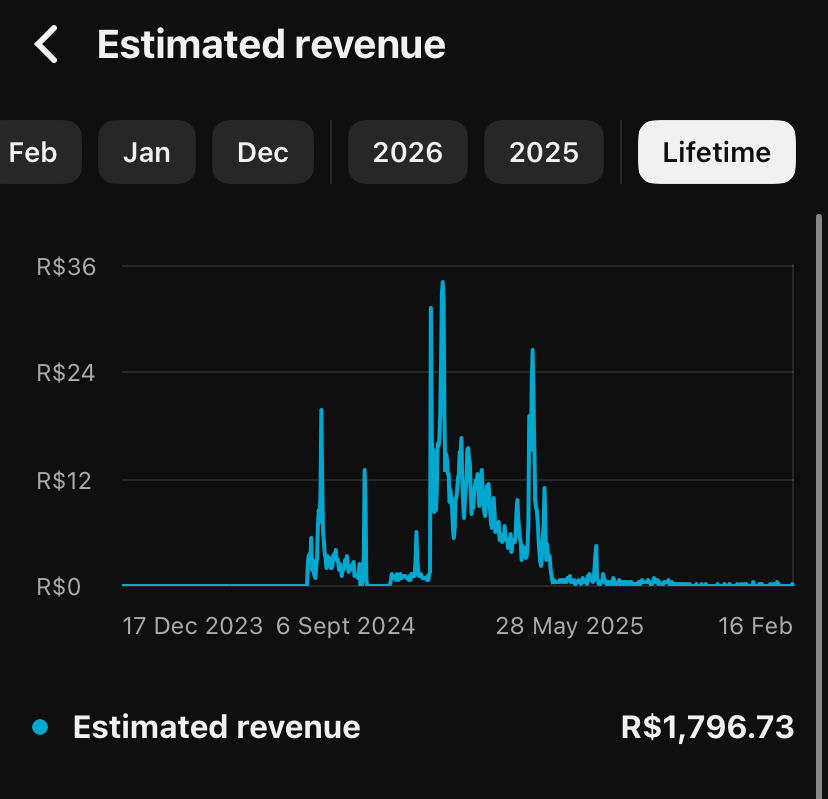Click the 16 Feb end date label
Screen dimensions: 828x799
coord(755,627)
